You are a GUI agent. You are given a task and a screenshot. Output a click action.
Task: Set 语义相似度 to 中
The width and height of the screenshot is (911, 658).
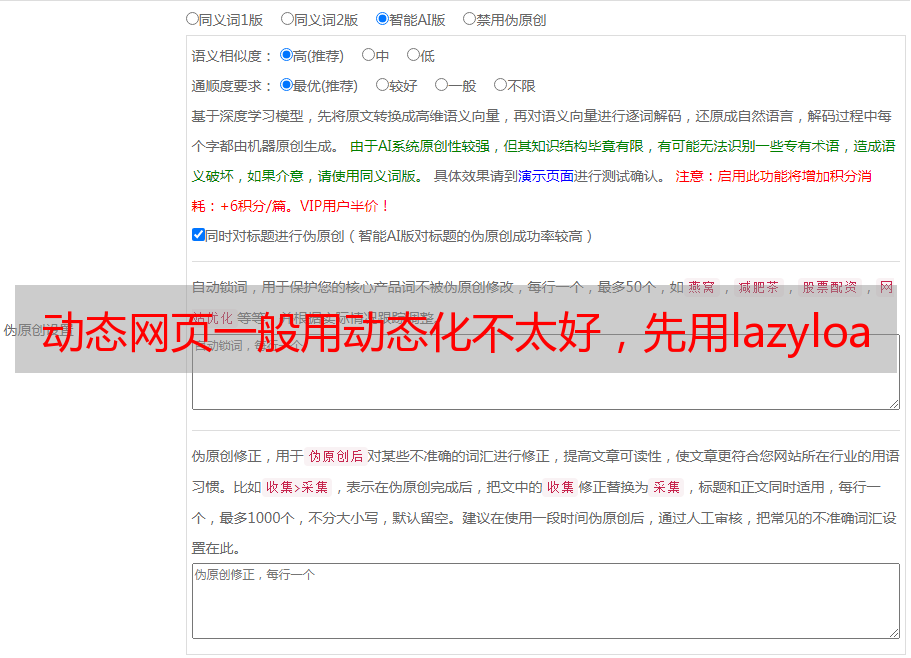(x=368, y=55)
